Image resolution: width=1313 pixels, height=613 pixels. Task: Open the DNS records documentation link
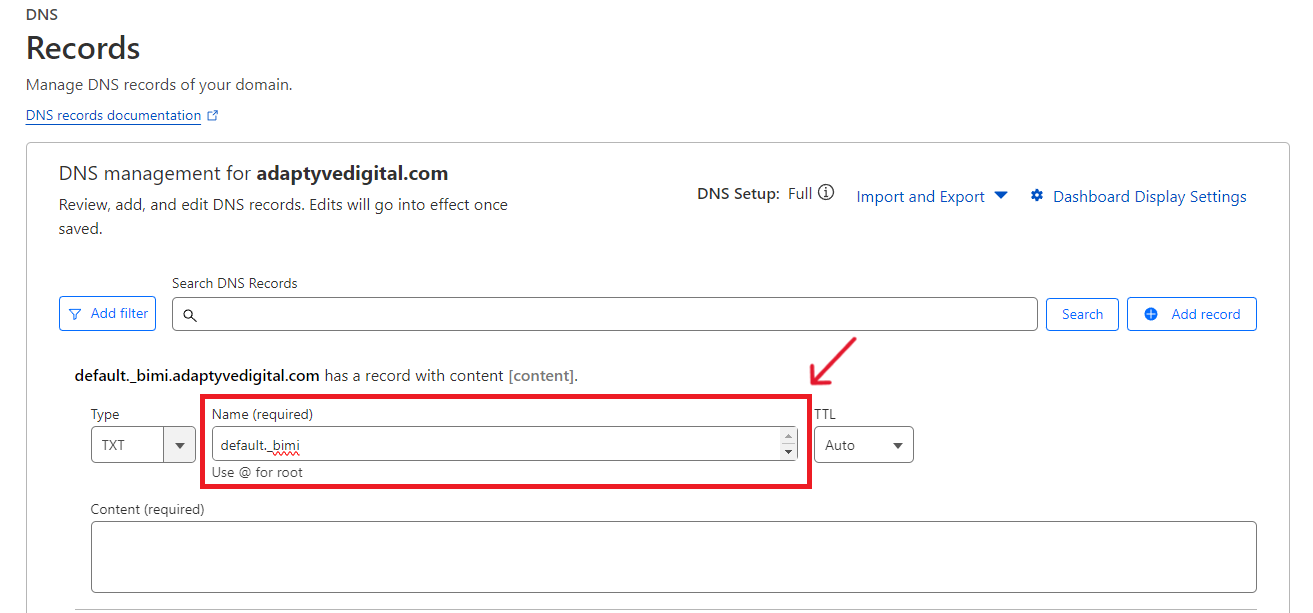[x=113, y=115]
